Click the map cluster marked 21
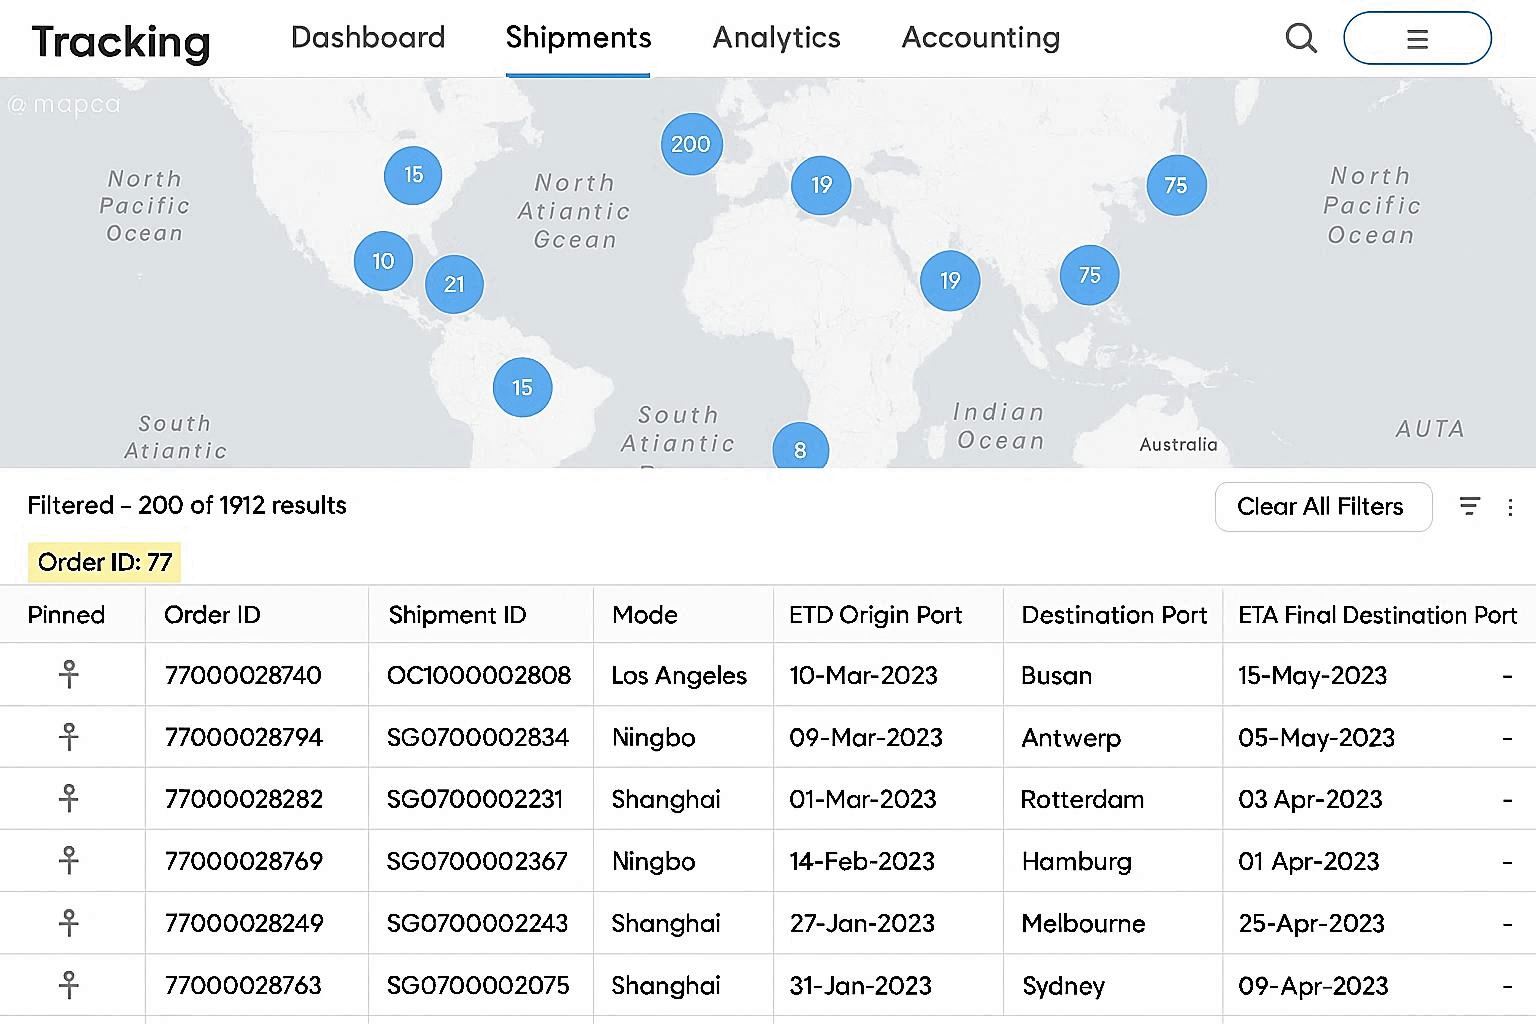 pos(454,284)
